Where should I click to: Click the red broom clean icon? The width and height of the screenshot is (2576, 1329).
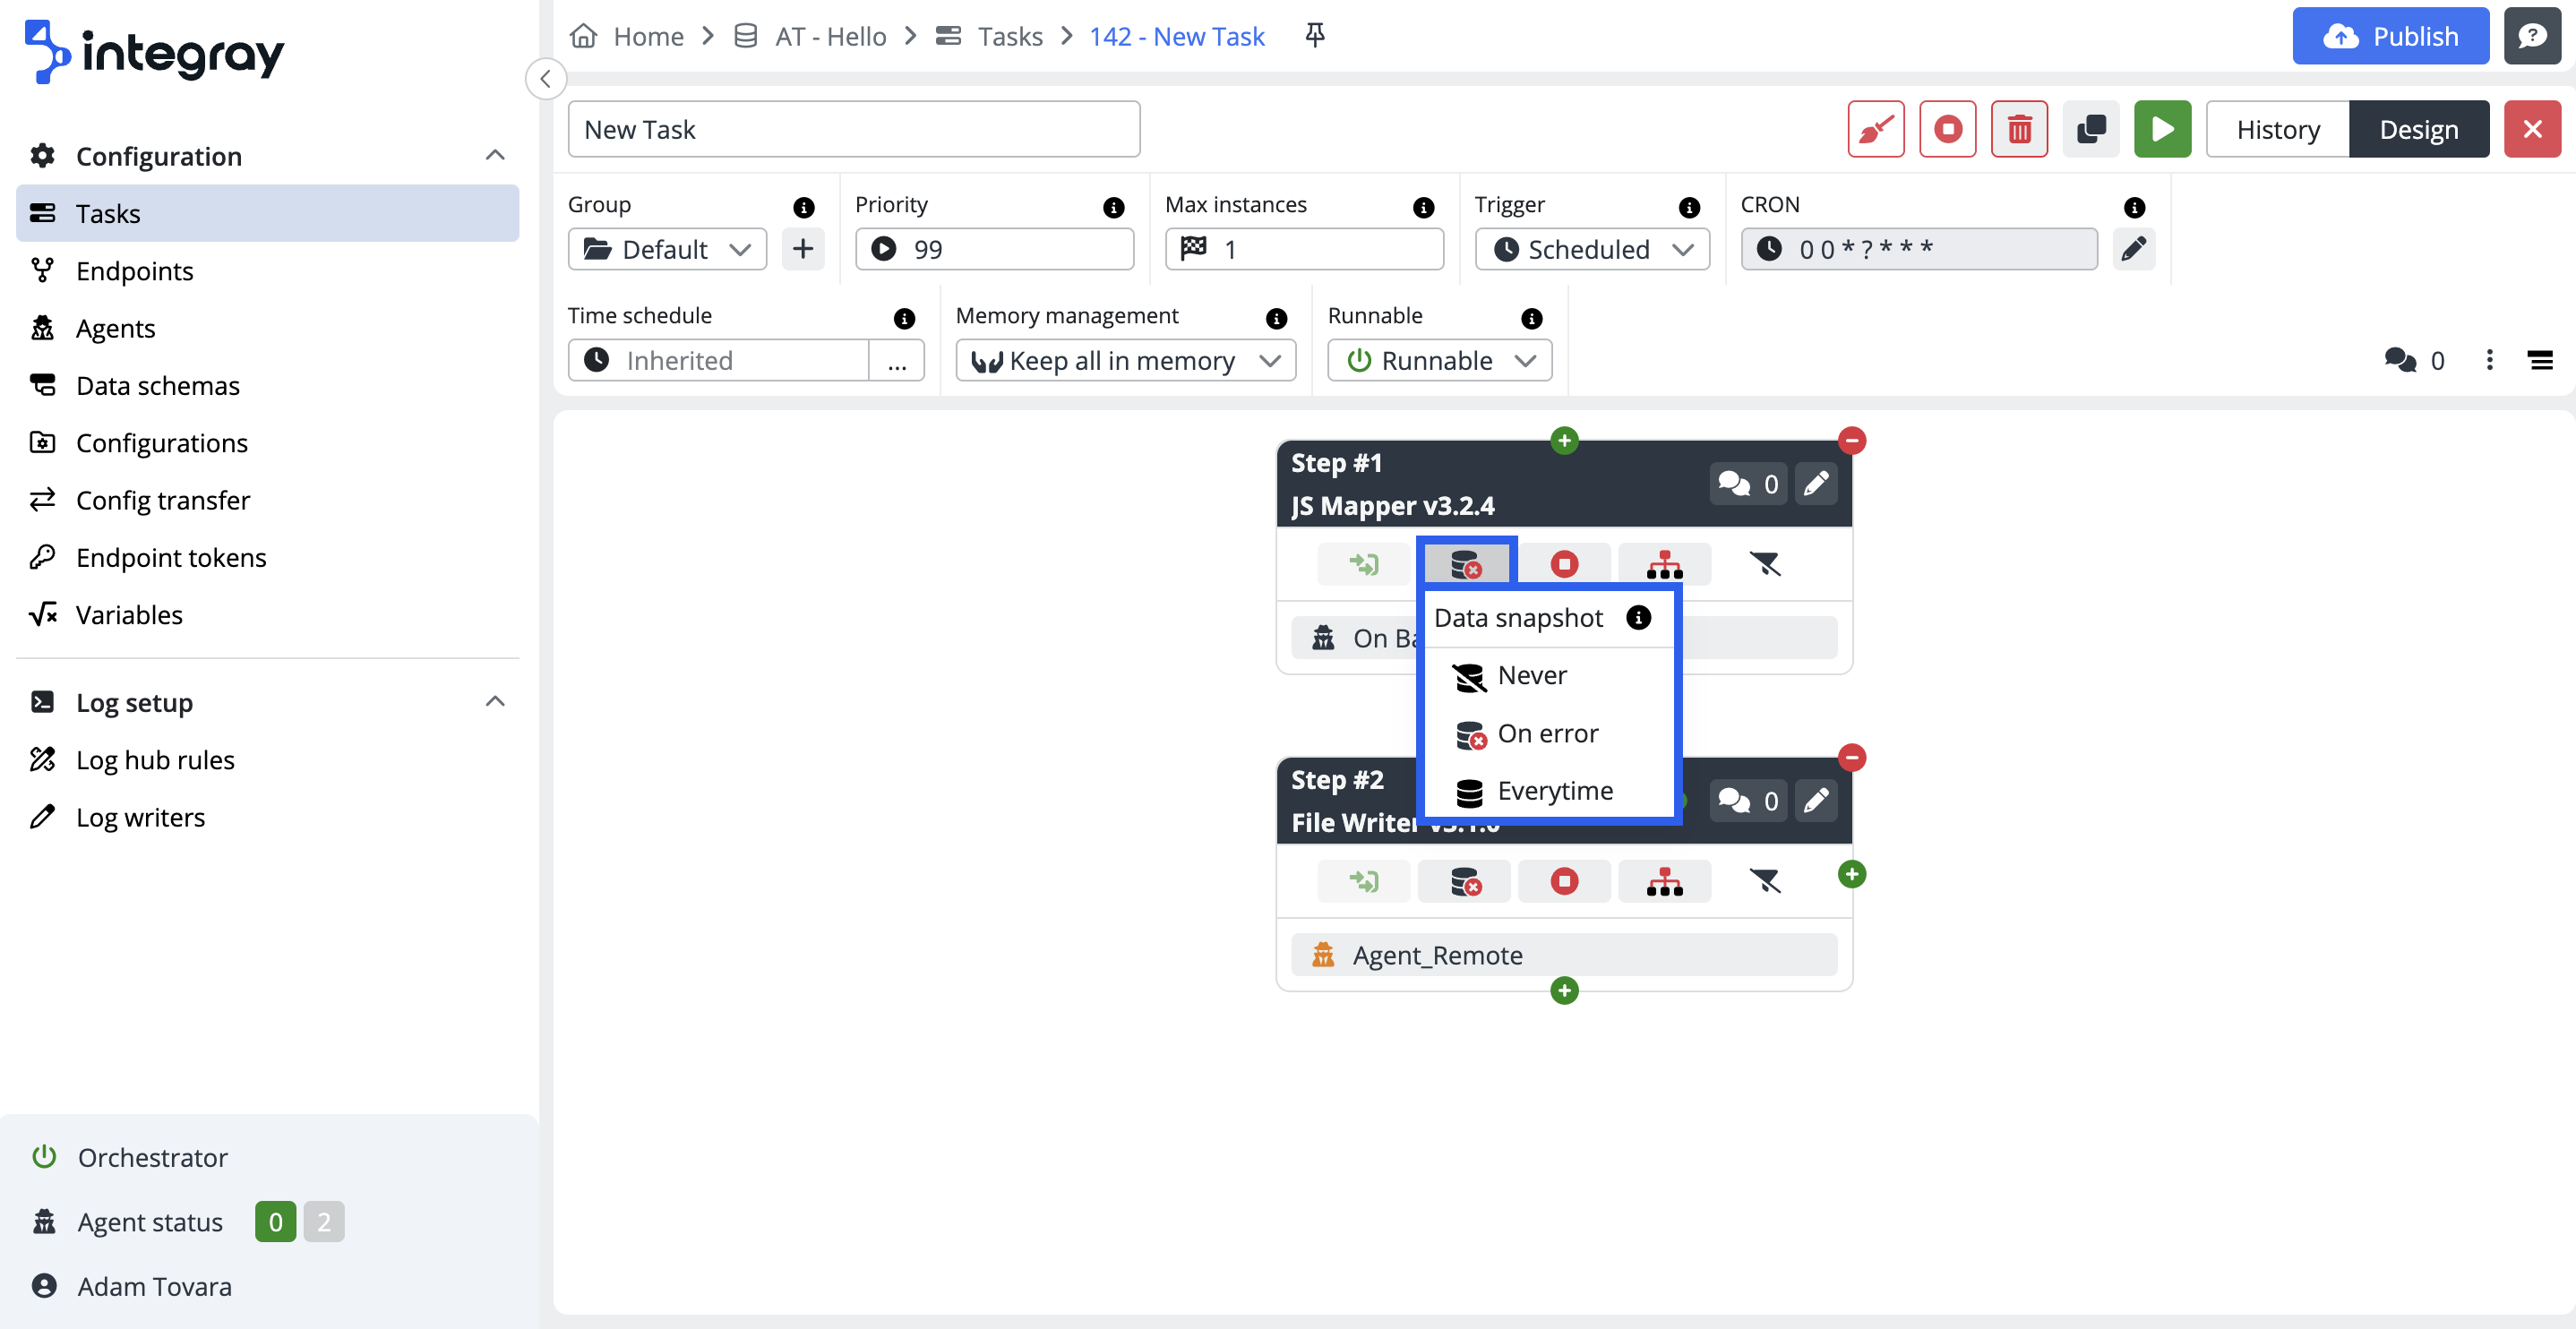(x=1876, y=129)
